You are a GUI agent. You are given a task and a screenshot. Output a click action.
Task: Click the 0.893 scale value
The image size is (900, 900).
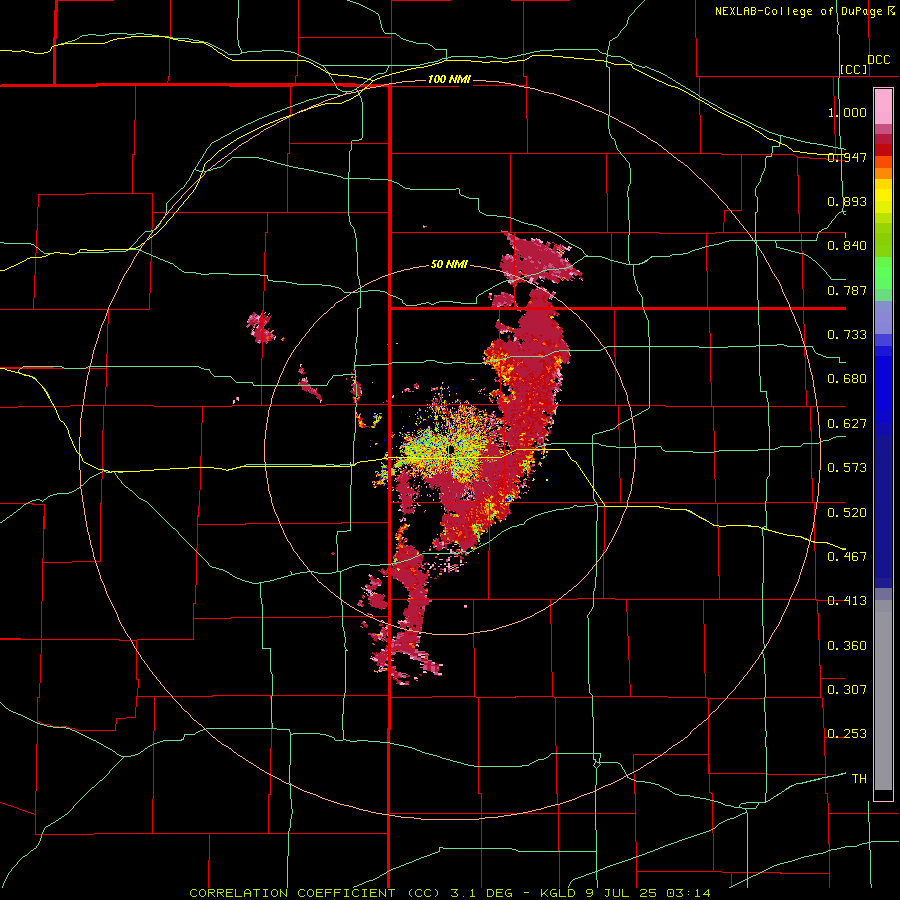[x=847, y=201]
